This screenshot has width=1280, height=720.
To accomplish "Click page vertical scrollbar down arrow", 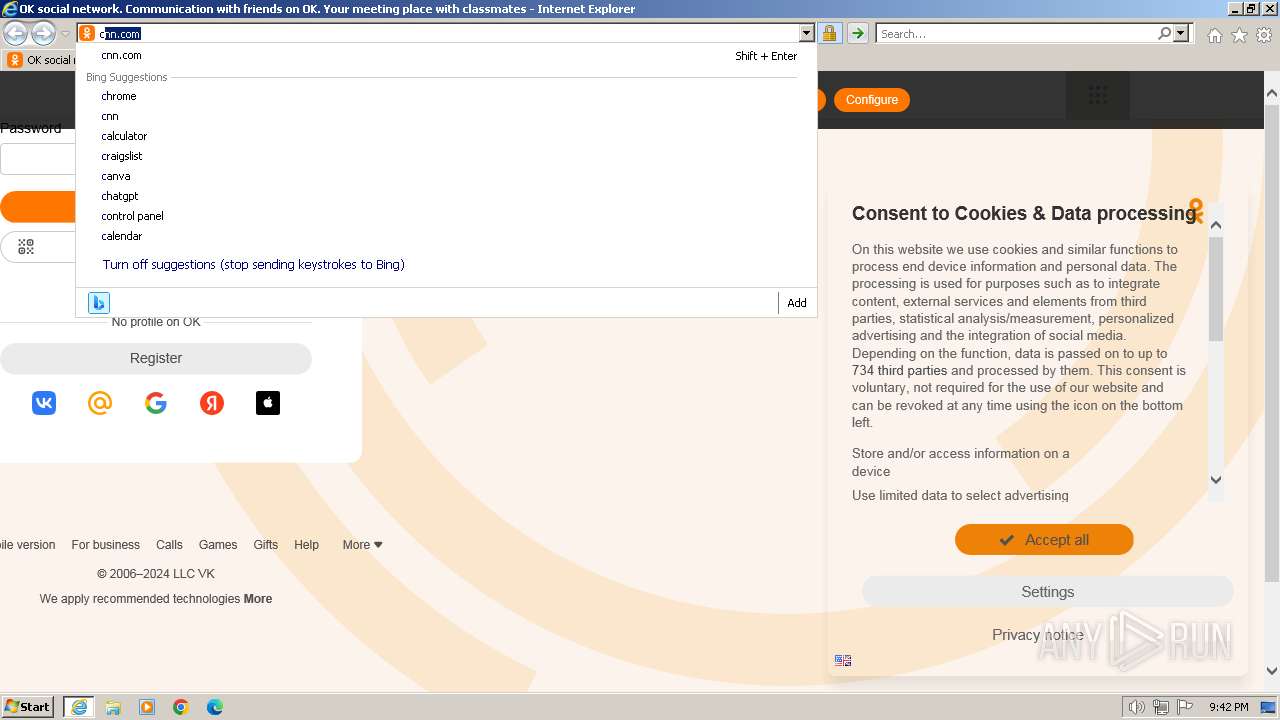I will 1272,671.
